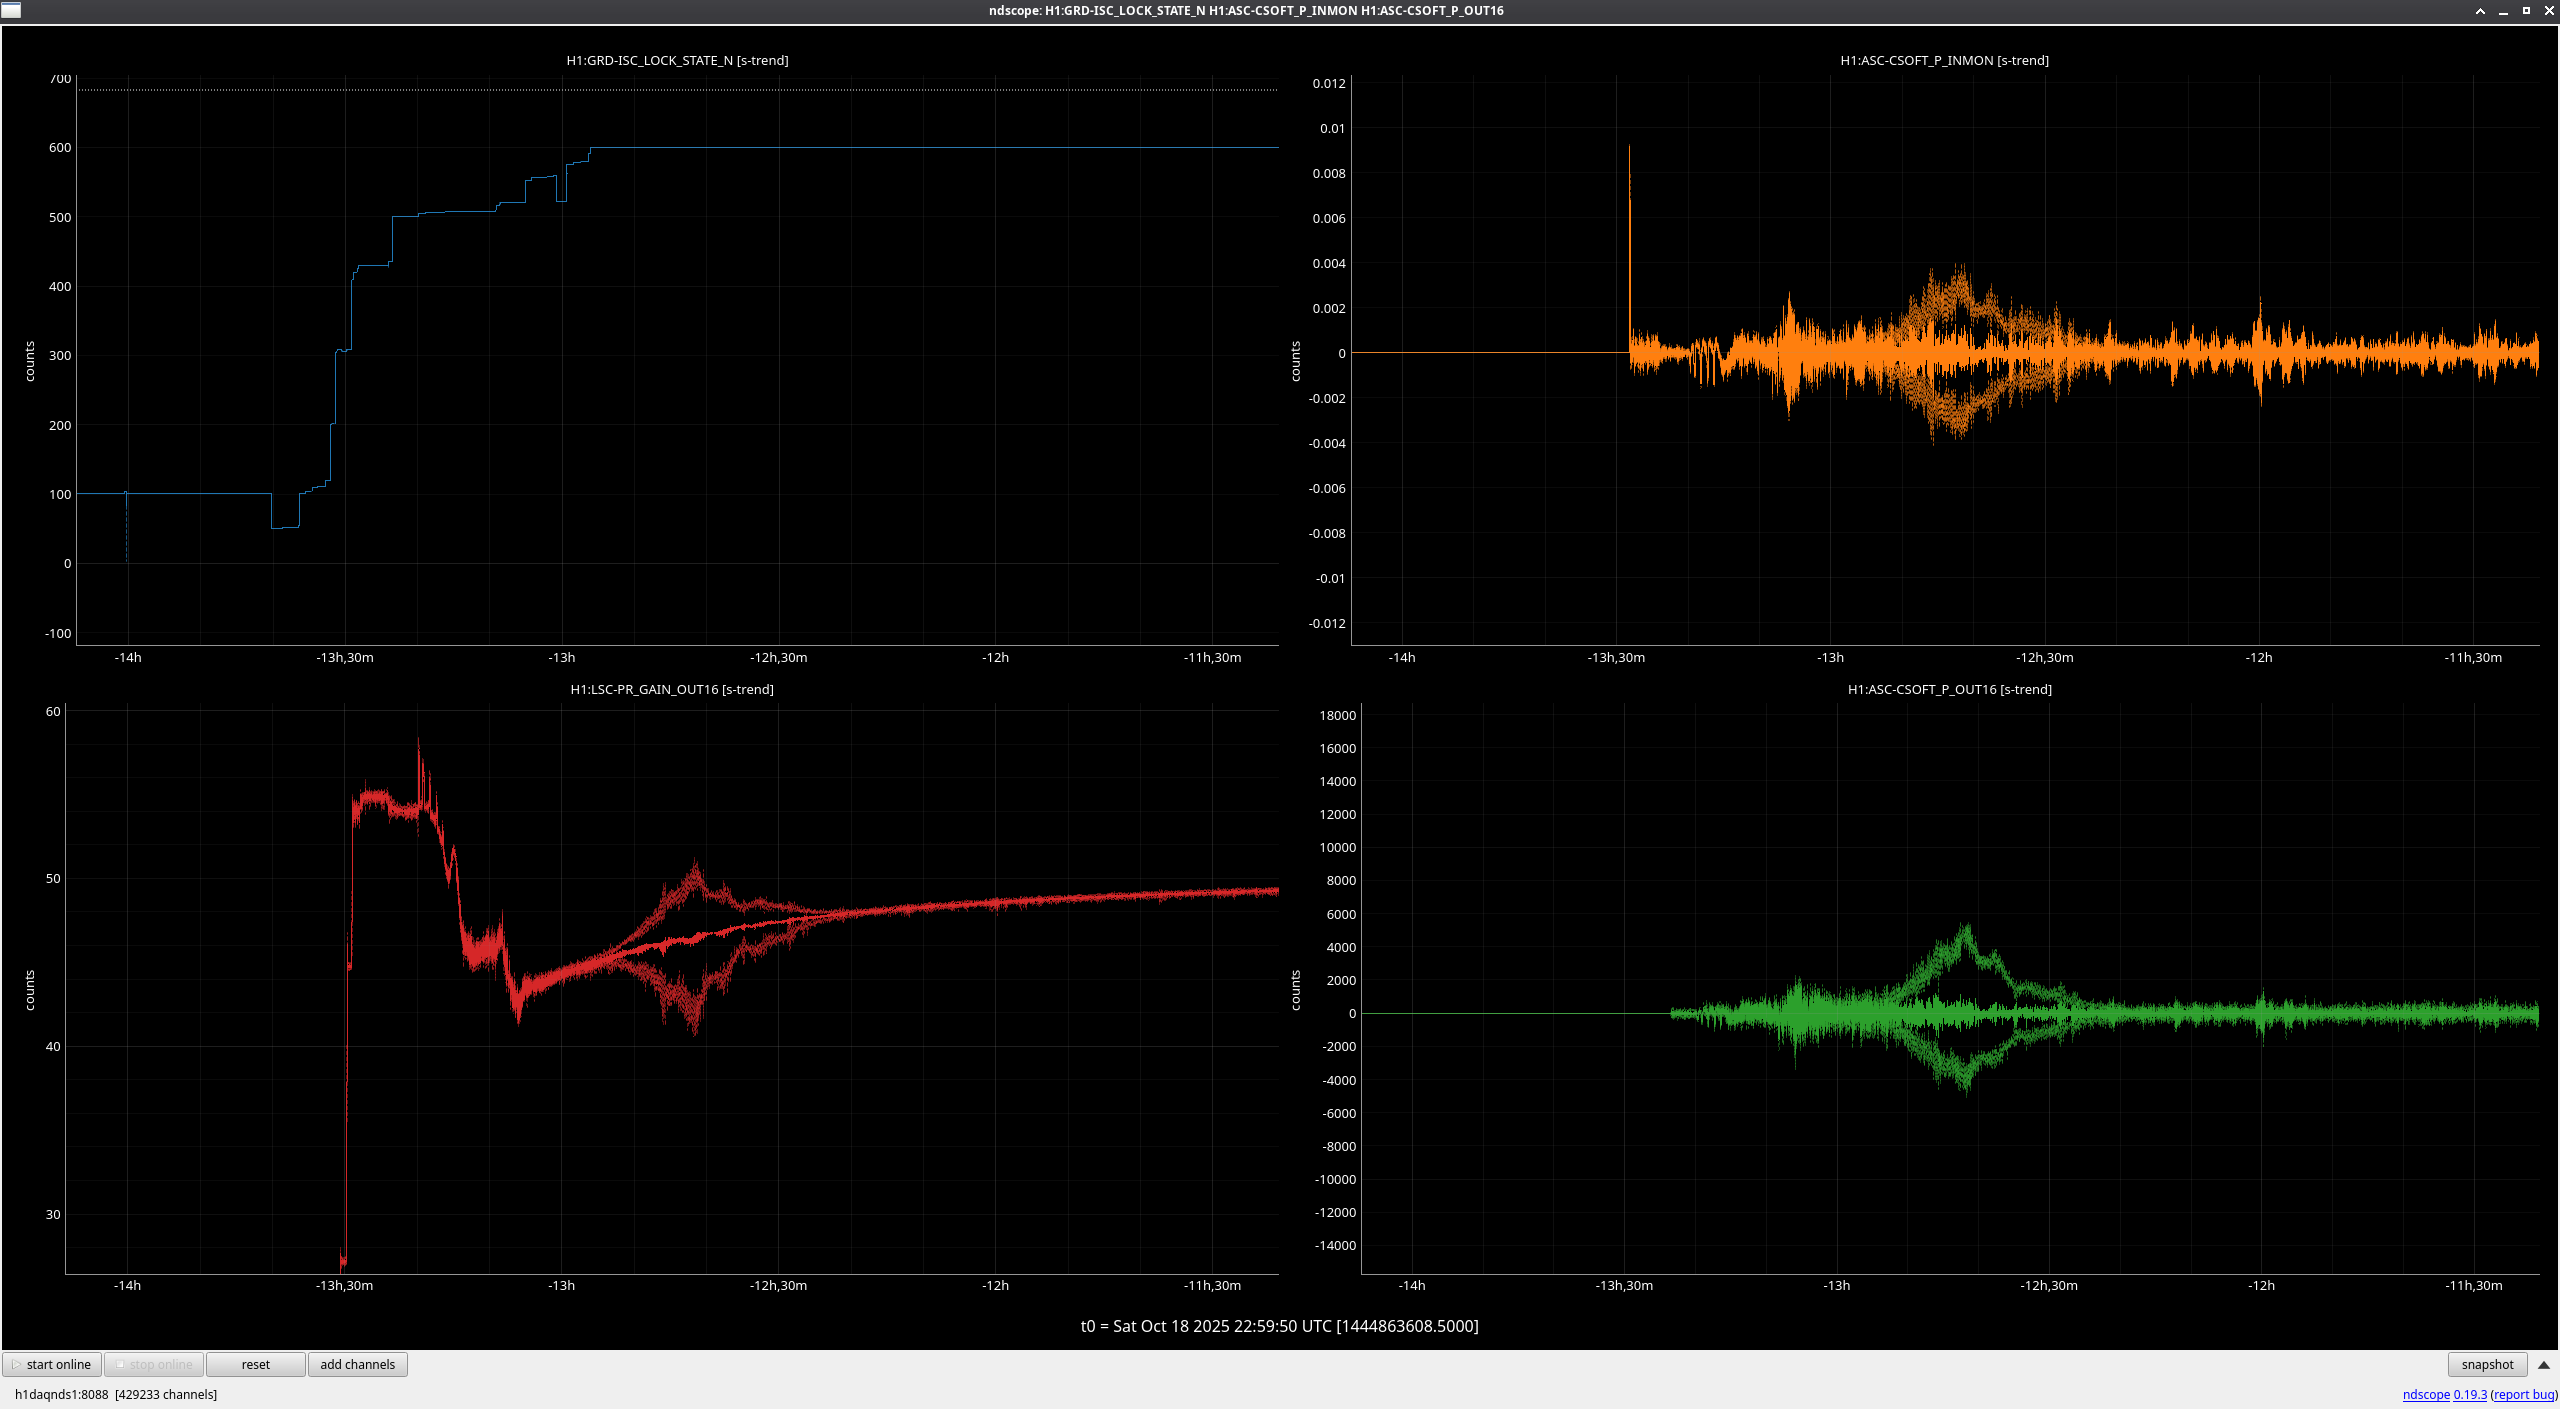Maximize the ndscope window

point(2526,11)
